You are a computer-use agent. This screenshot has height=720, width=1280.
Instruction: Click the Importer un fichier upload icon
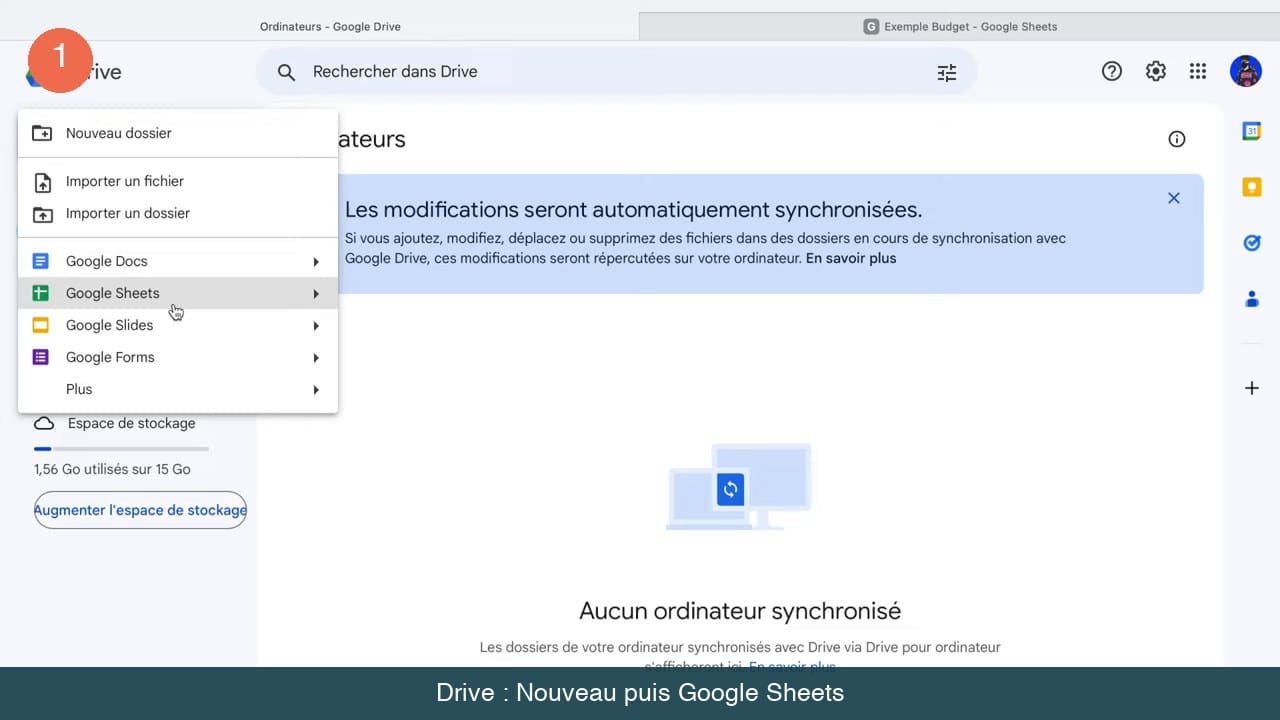click(42, 182)
